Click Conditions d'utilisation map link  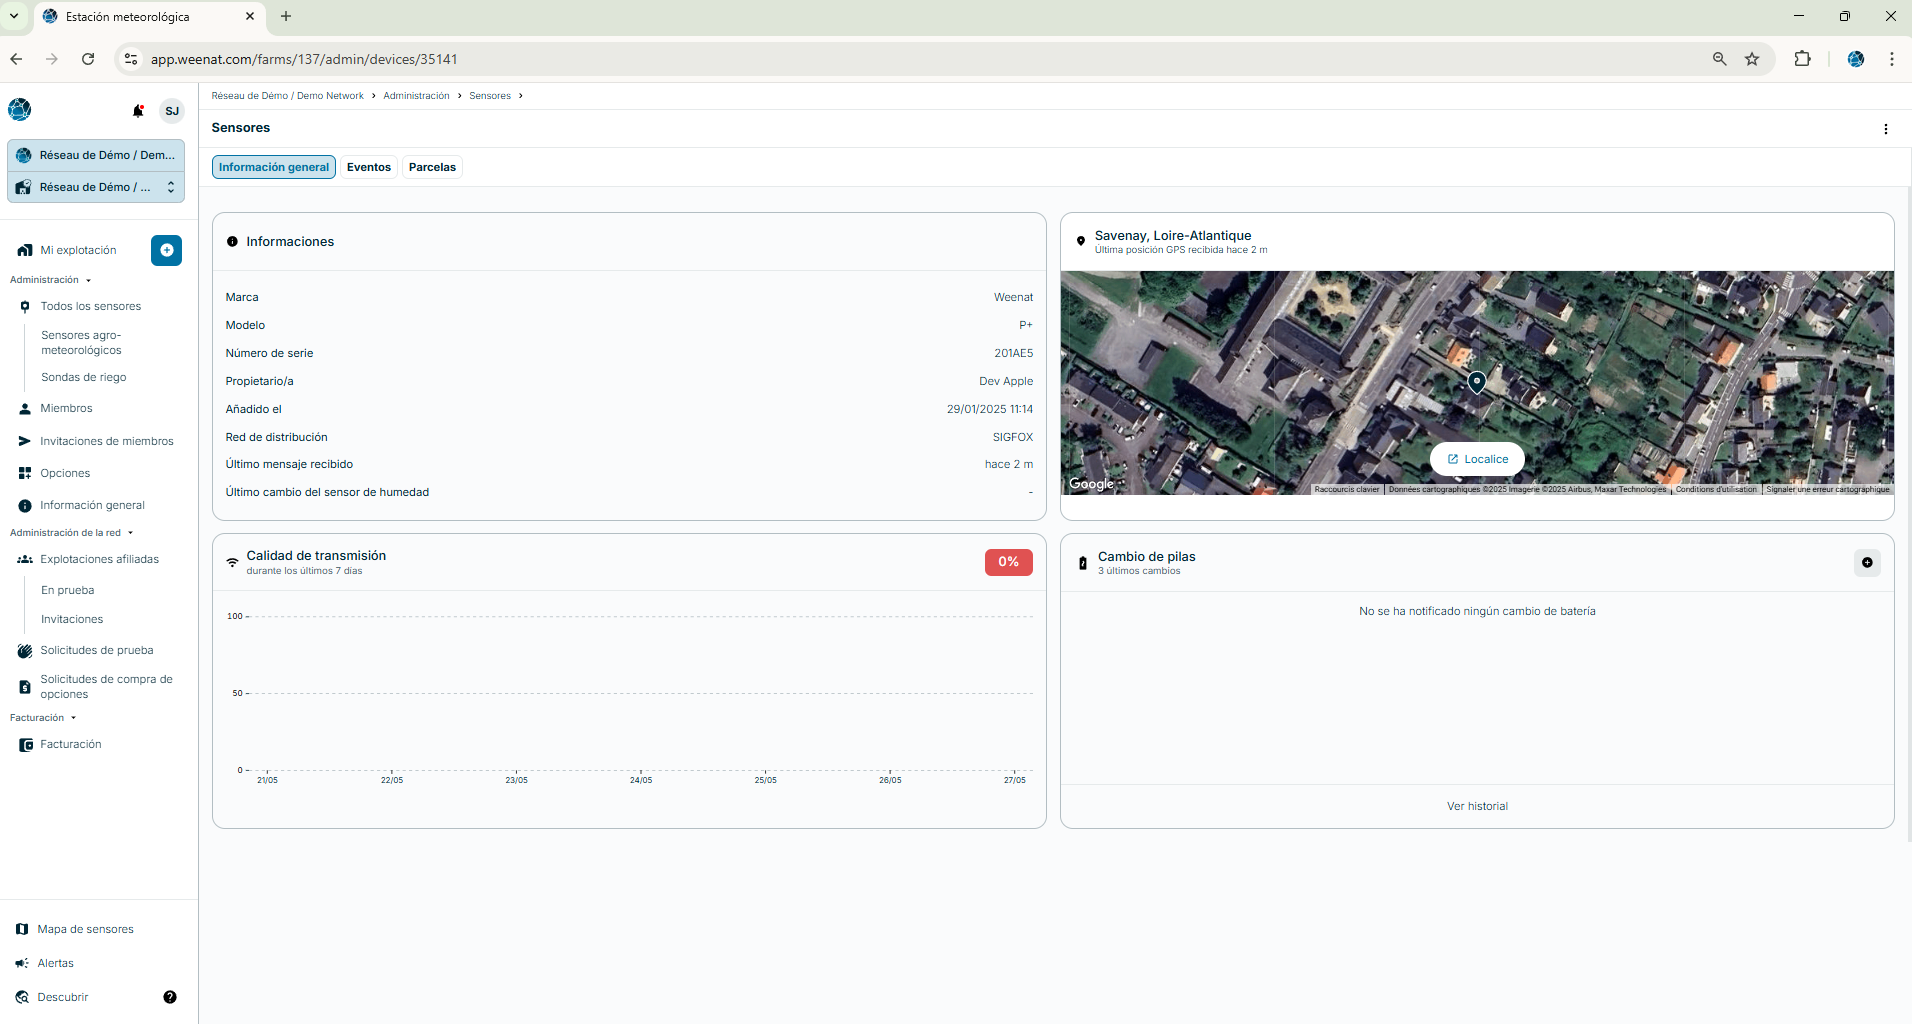(x=1716, y=489)
